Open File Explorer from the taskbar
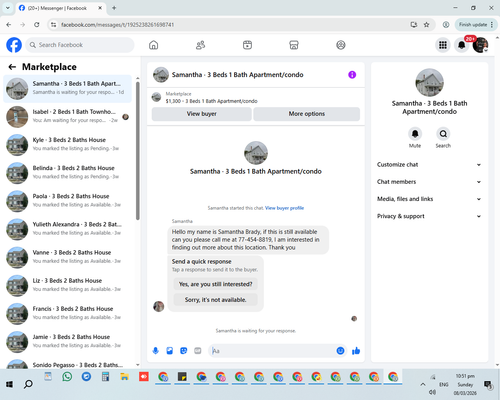 (125, 377)
